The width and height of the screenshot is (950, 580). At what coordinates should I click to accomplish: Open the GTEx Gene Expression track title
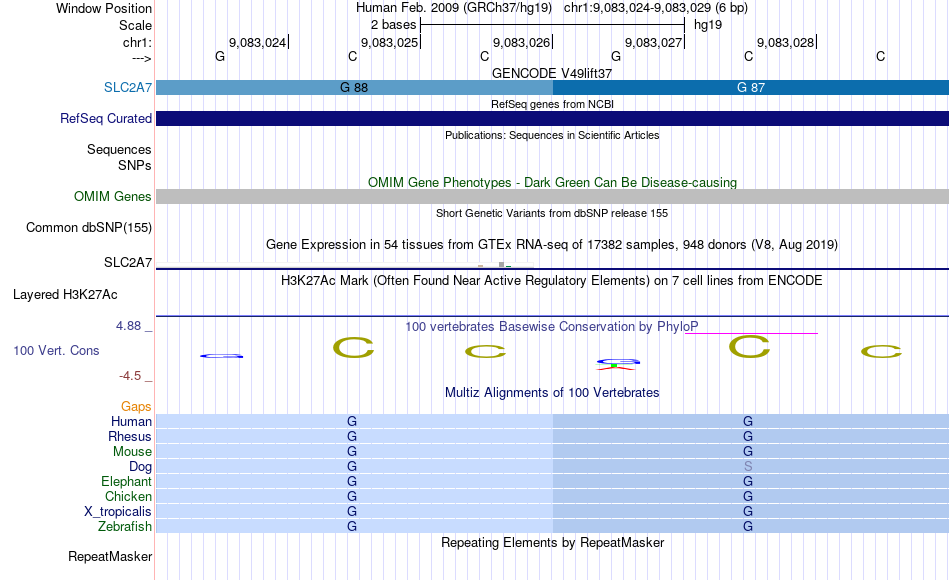[552, 245]
